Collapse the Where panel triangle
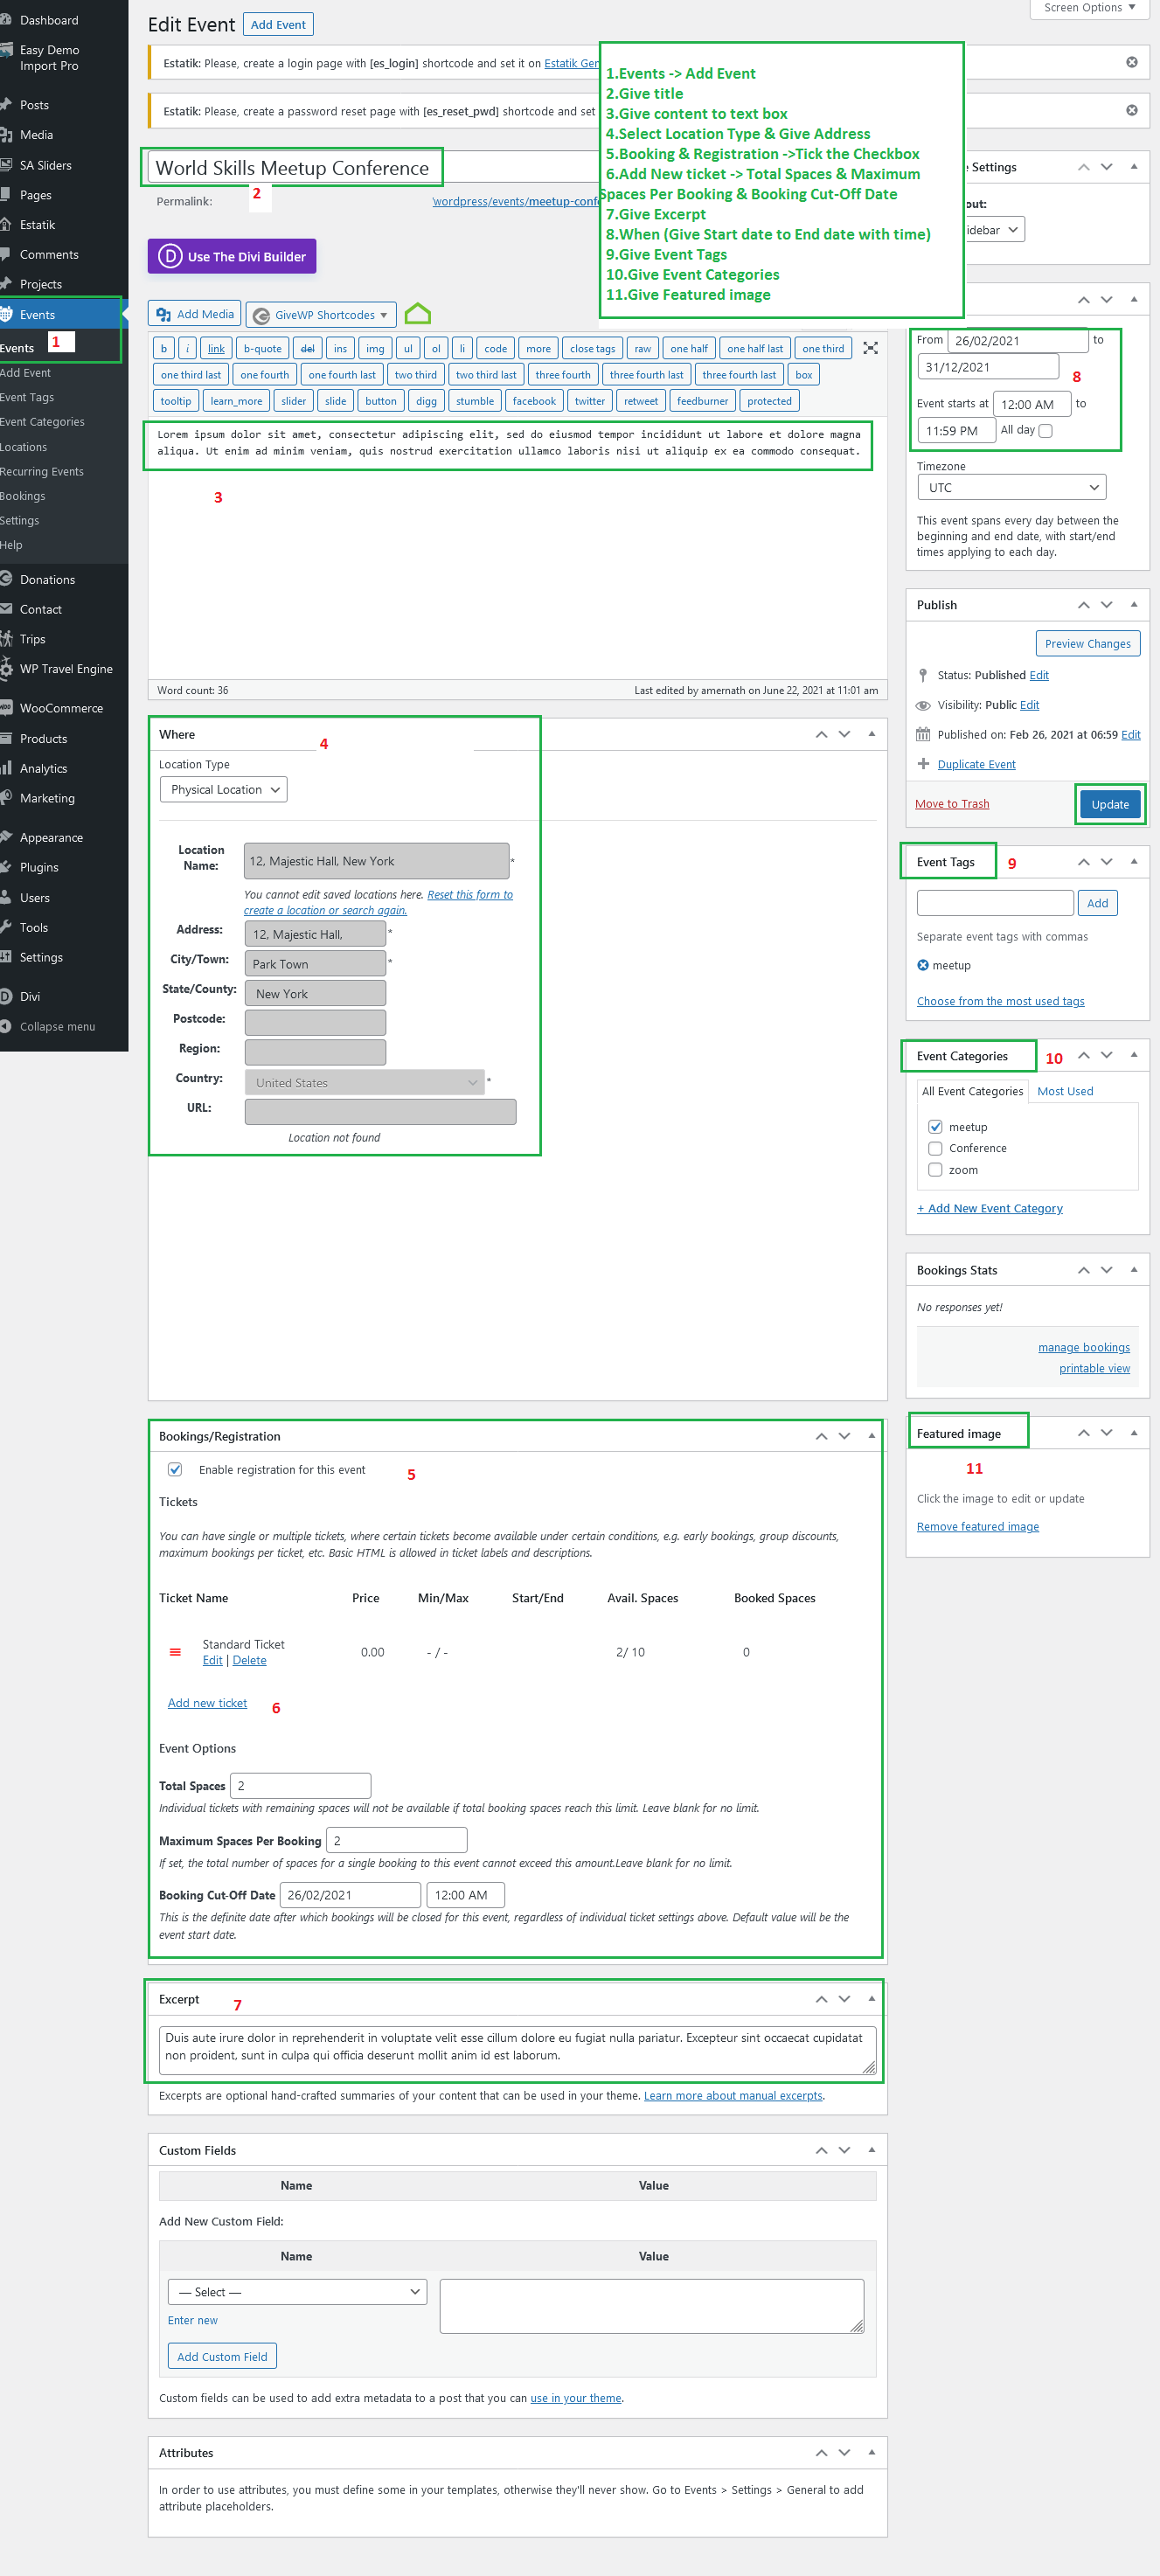The image size is (1160, 2576). [871, 733]
